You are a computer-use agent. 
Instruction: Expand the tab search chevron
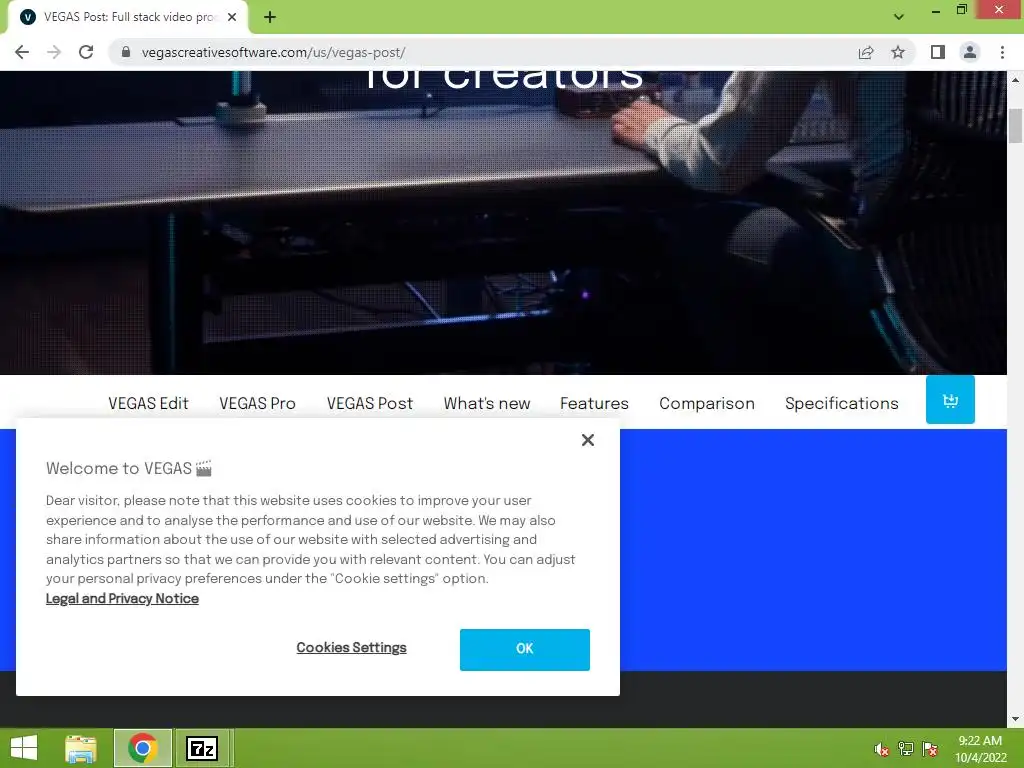click(899, 17)
